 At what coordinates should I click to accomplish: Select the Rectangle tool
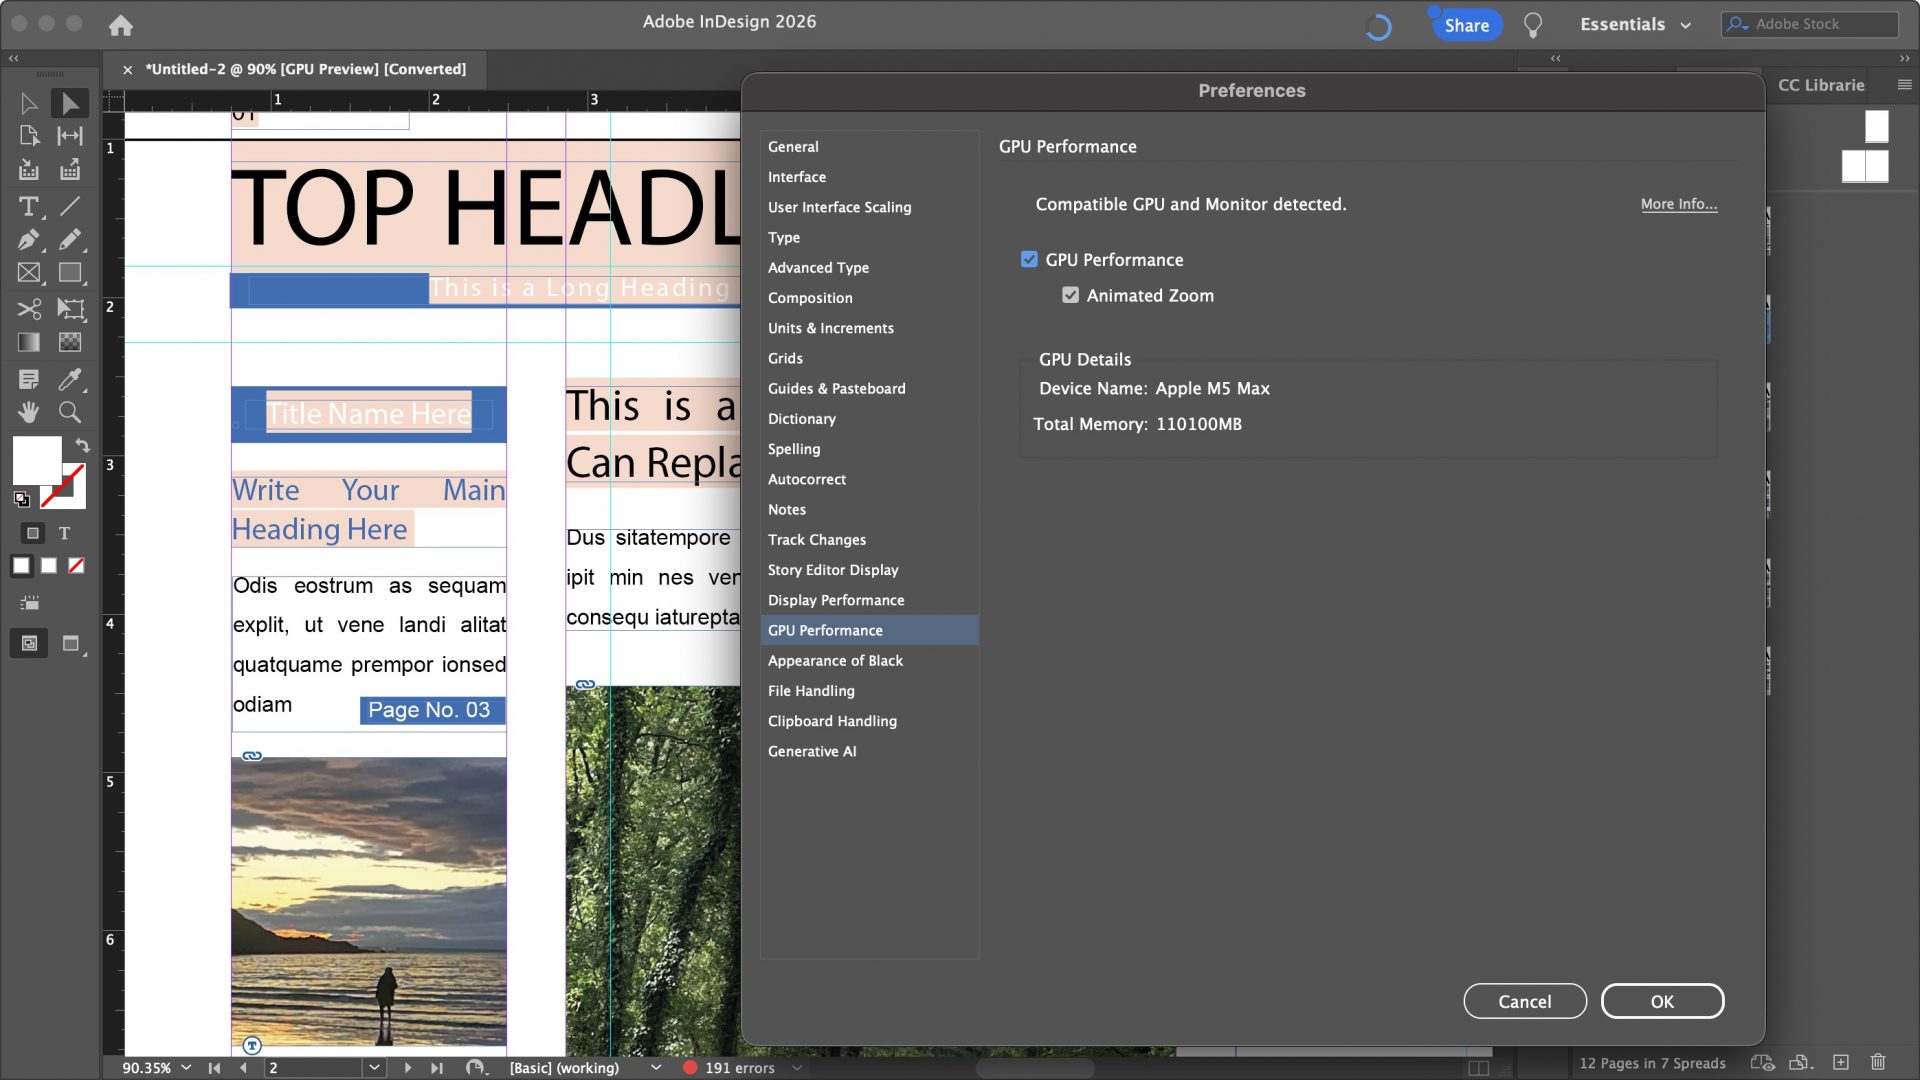coord(69,272)
